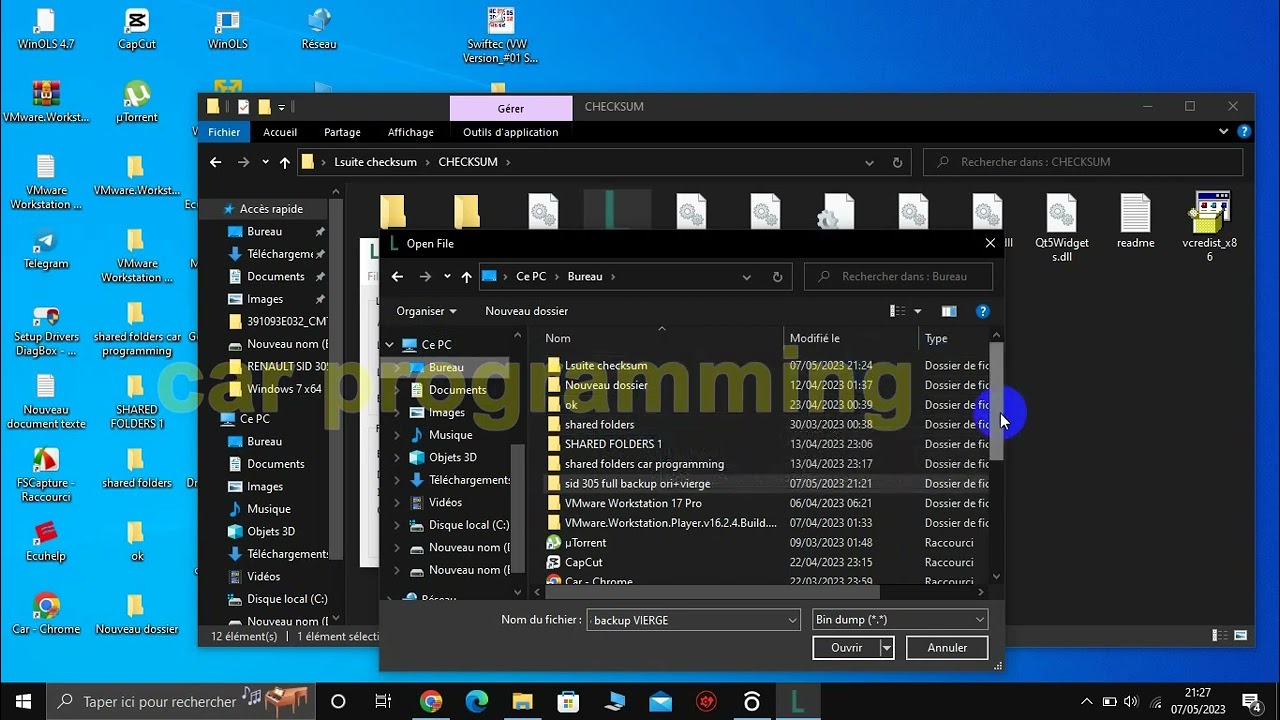Select Lsuite checksum folder in dialog list

pos(606,366)
